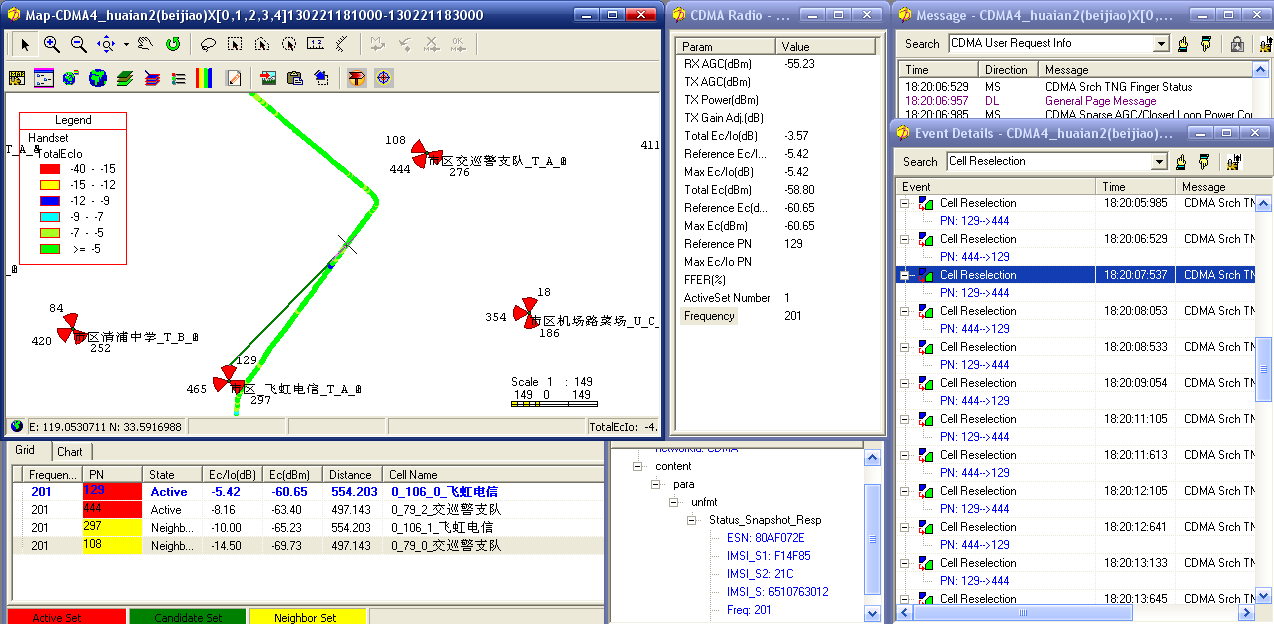Collapse the Cell Reselection event at 18:20:06:529
The height and width of the screenshot is (624, 1274).
coord(905,239)
